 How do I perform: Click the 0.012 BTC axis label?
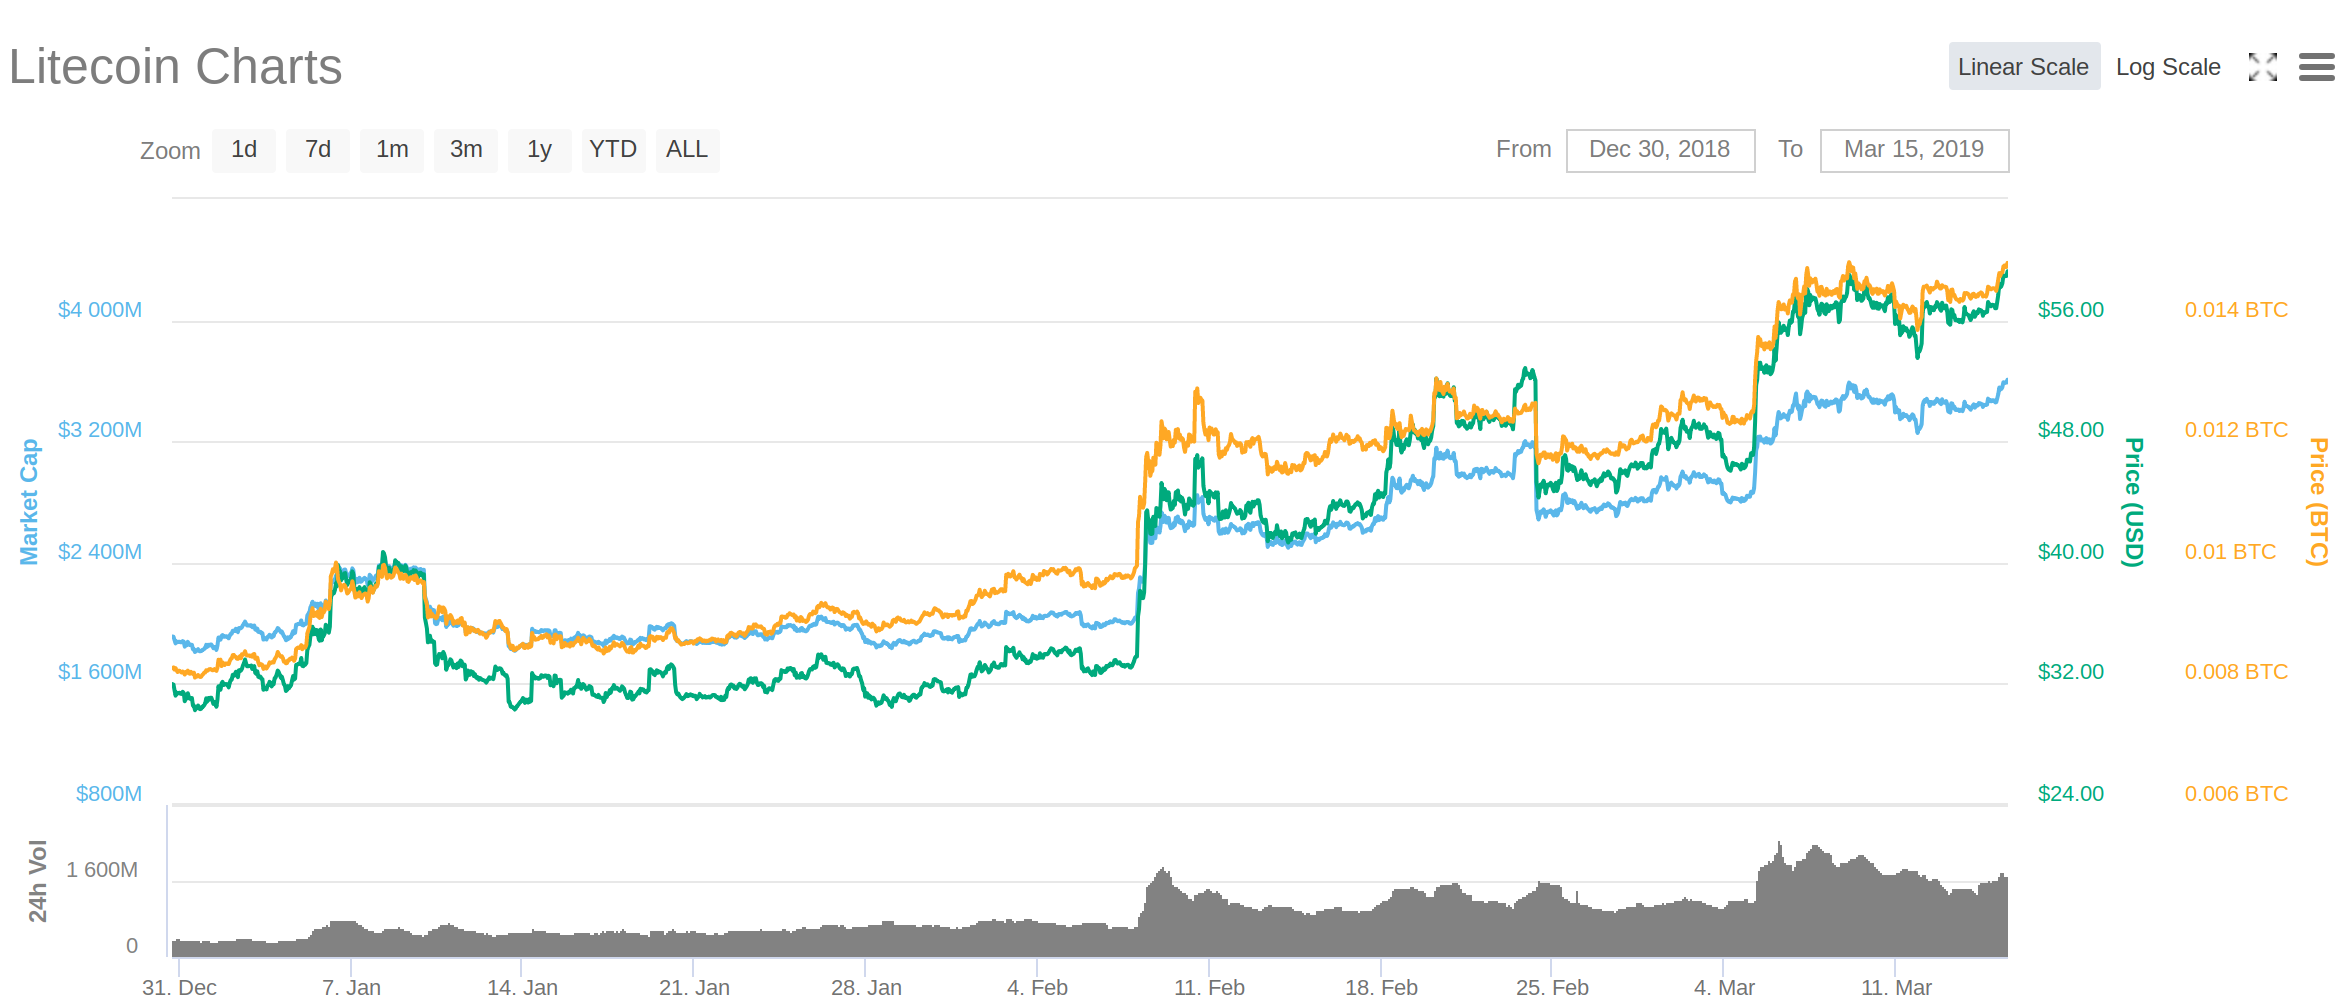(2236, 430)
